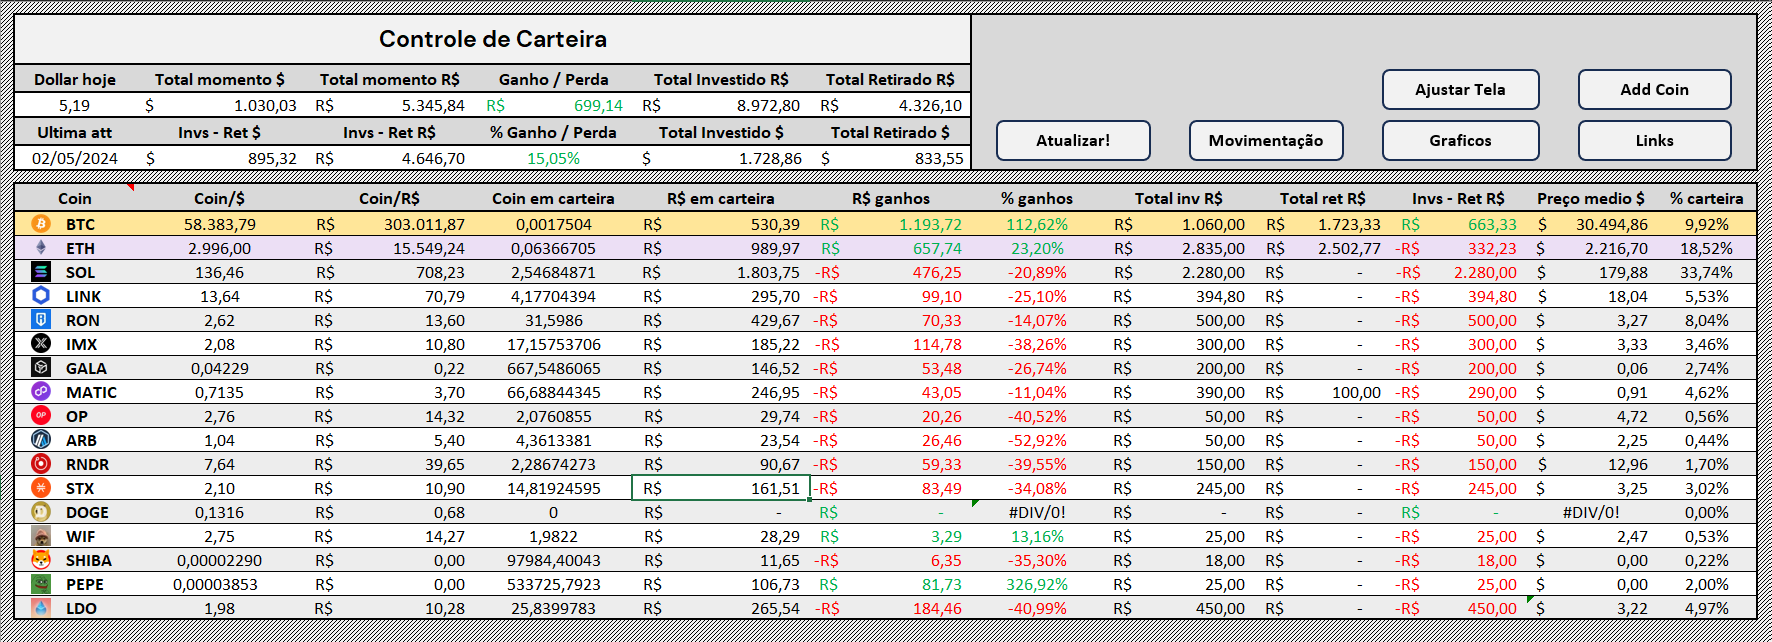Click the Ganho / Perda value 699,14
The image size is (1772, 642).
pos(598,105)
